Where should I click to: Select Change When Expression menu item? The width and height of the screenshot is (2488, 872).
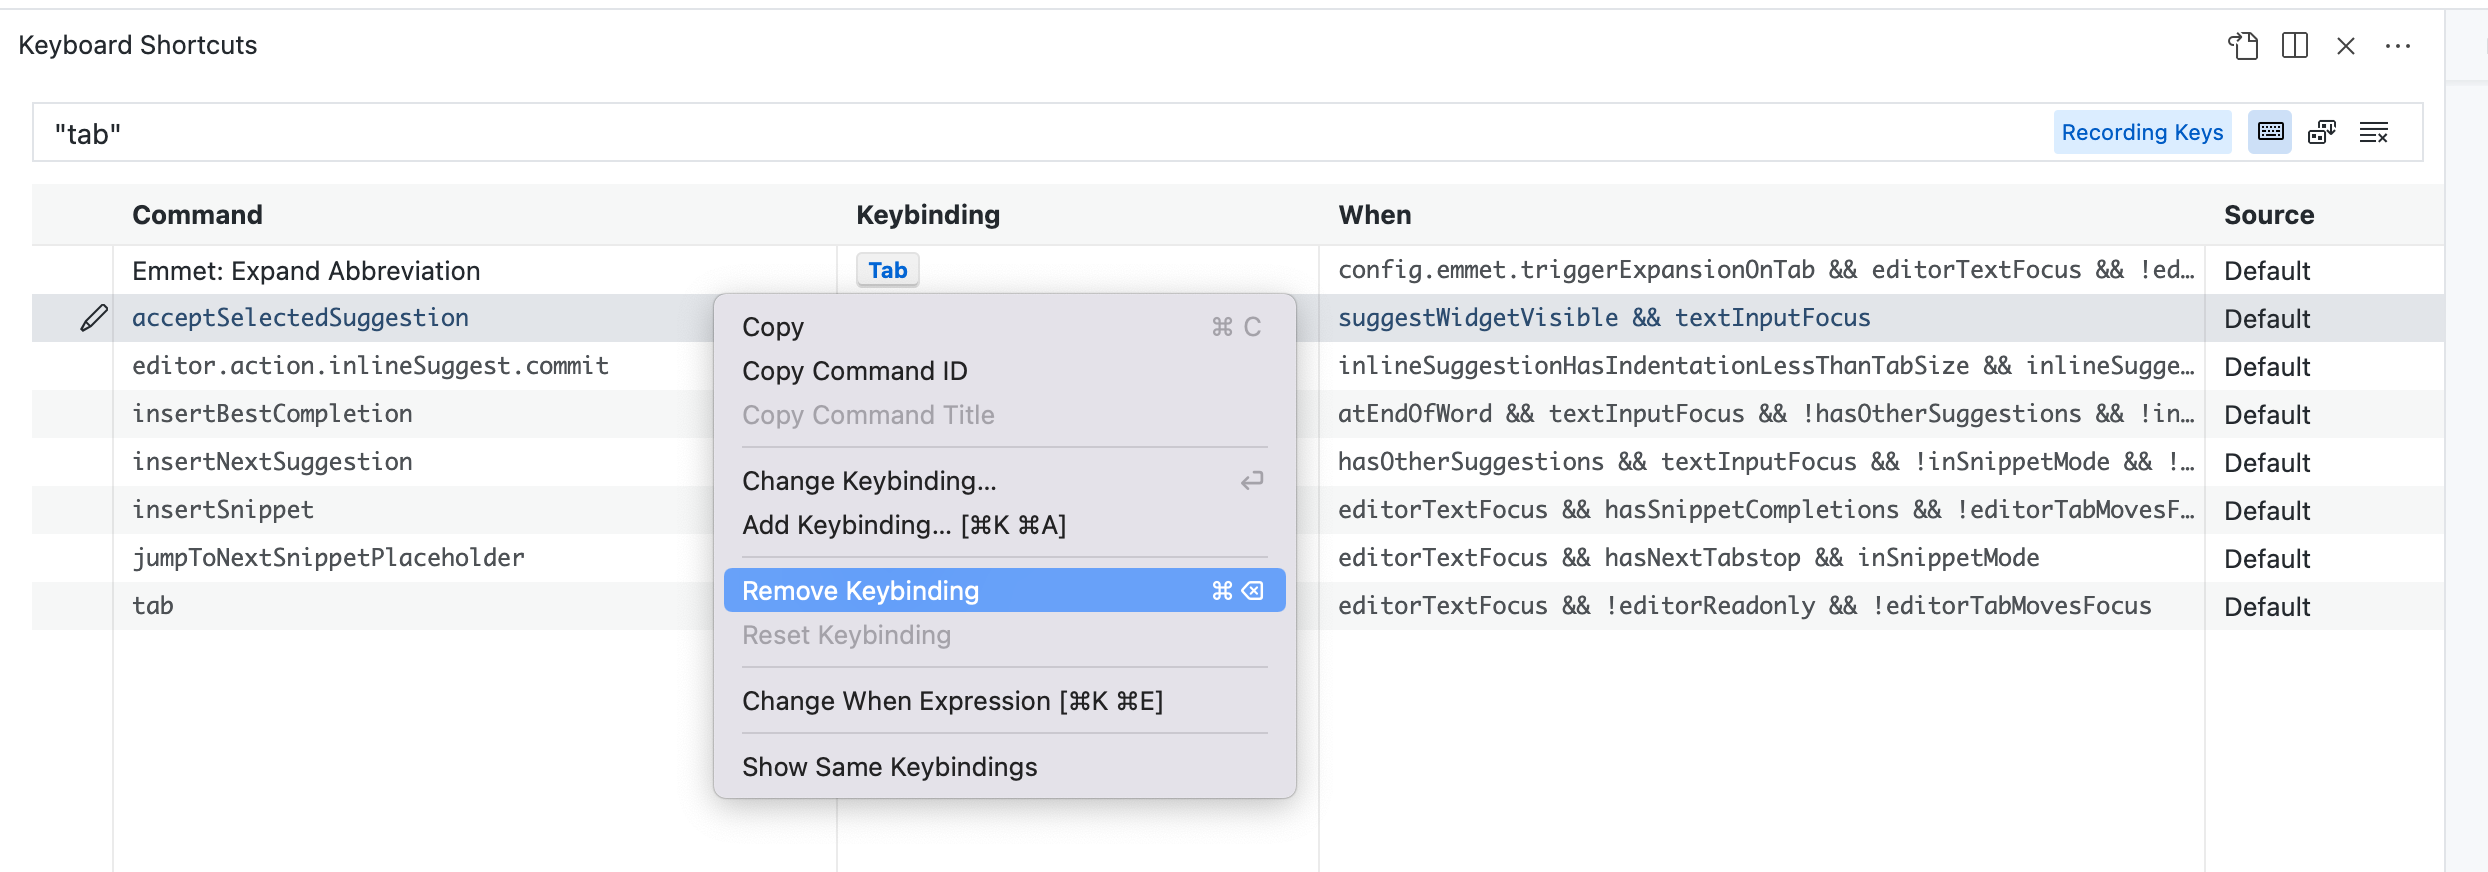tap(952, 701)
